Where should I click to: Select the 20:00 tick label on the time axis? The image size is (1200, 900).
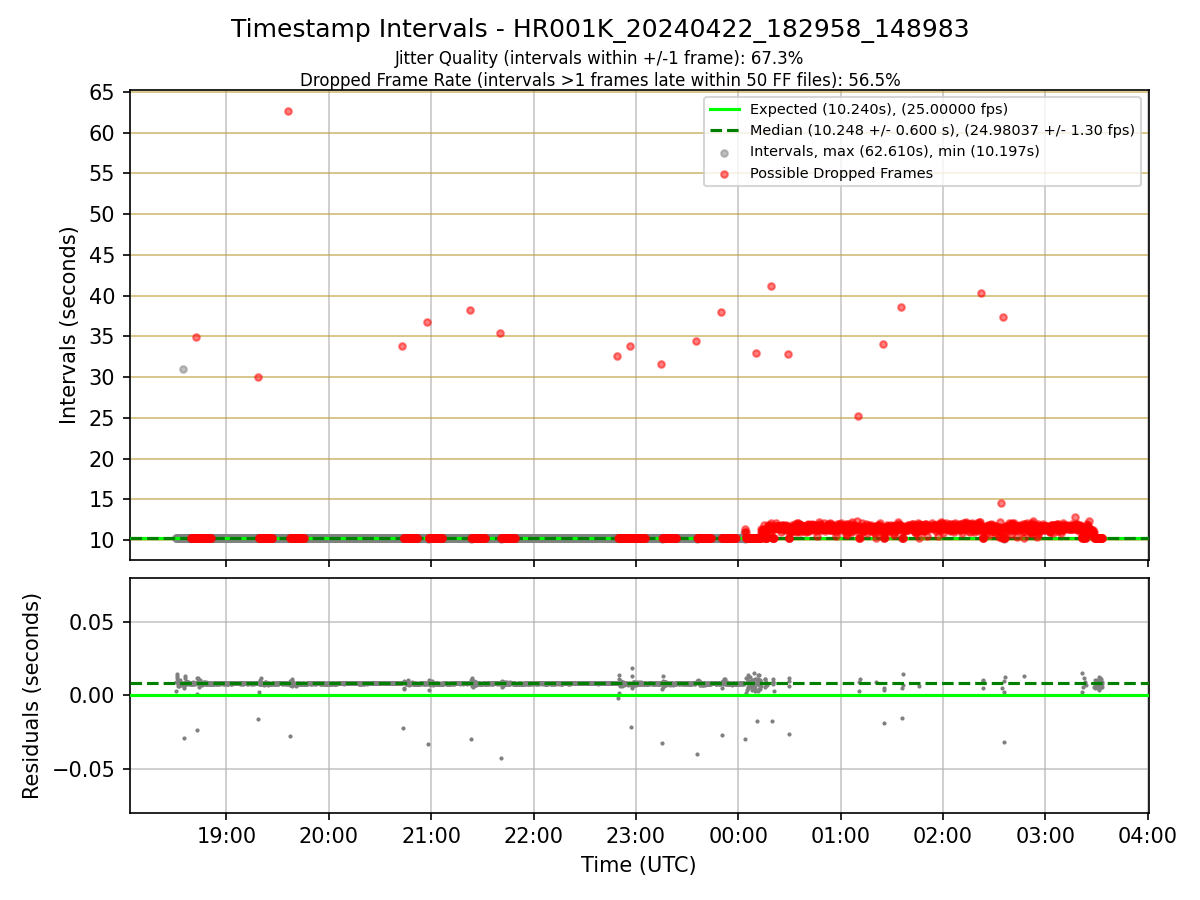(328, 837)
